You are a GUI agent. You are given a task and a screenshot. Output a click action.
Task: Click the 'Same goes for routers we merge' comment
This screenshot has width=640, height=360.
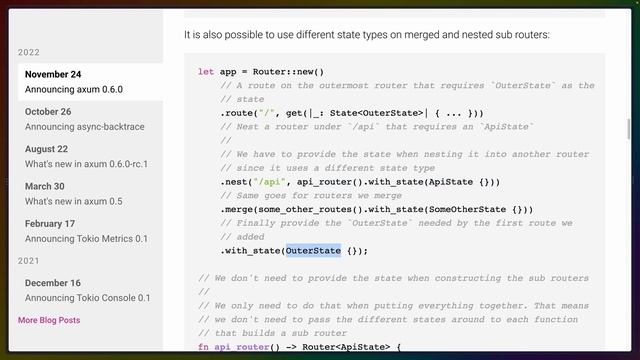(311, 196)
